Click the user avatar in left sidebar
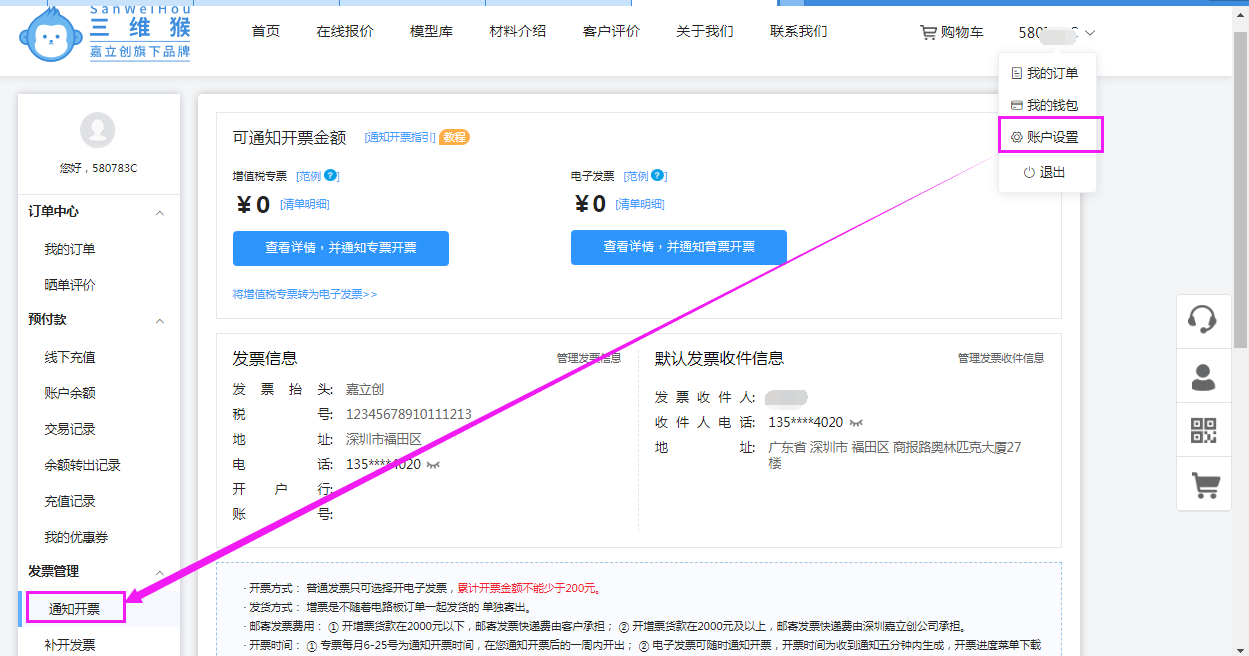The image size is (1249, 656). coord(97,130)
